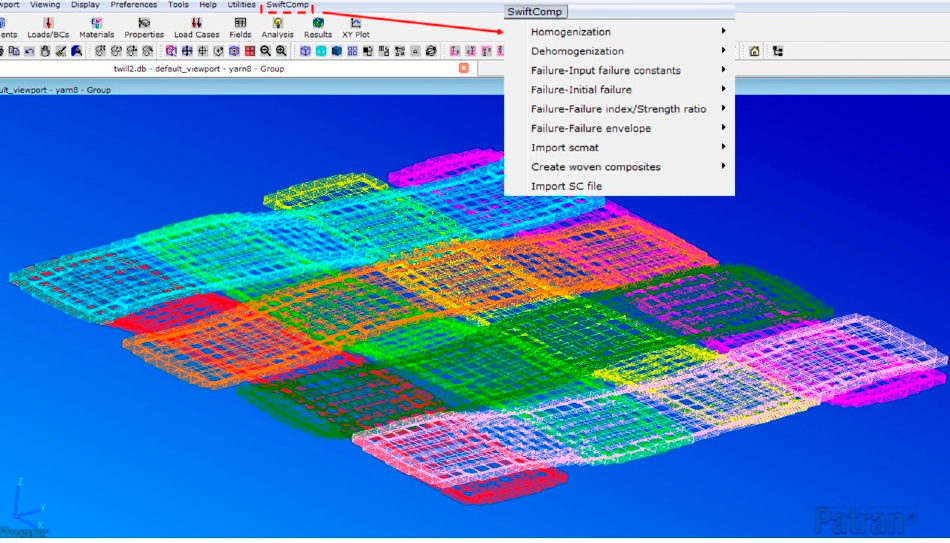The image size is (950, 543).
Task: Open the Loads/BCs application
Action: (48, 28)
